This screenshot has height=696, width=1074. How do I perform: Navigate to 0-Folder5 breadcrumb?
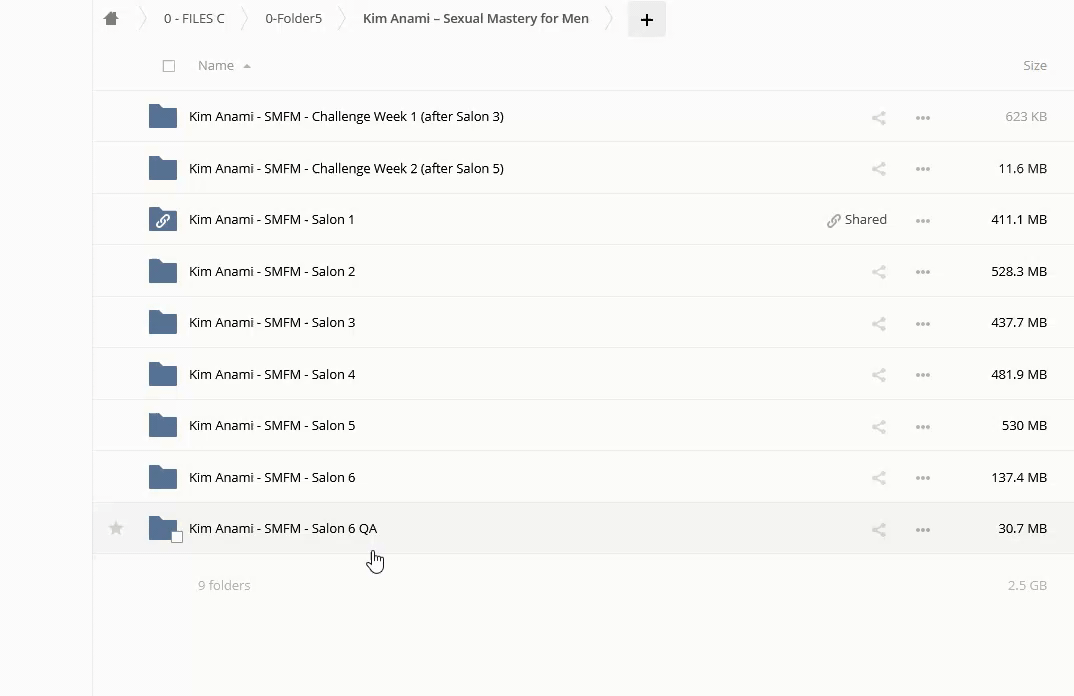(x=293, y=19)
